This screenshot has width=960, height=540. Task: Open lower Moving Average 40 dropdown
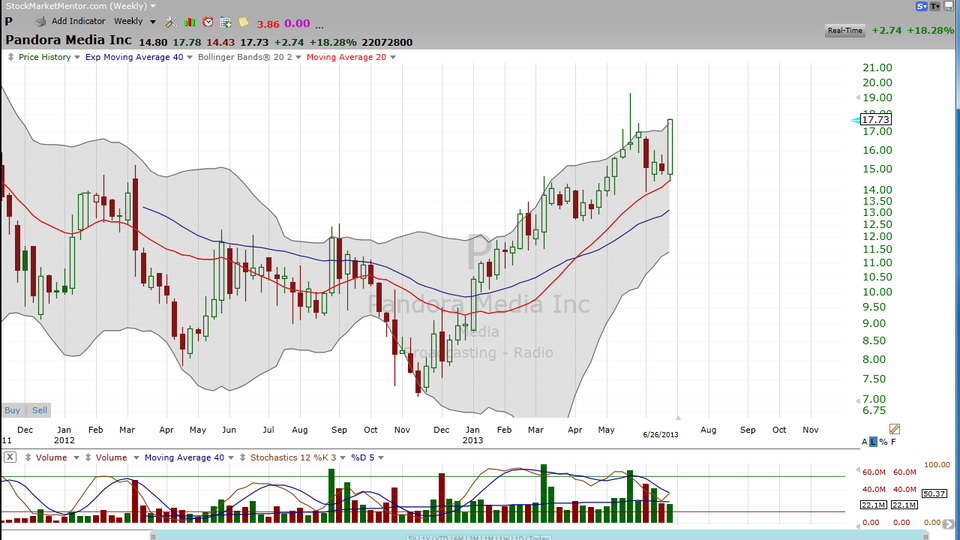(x=231, y=458)
